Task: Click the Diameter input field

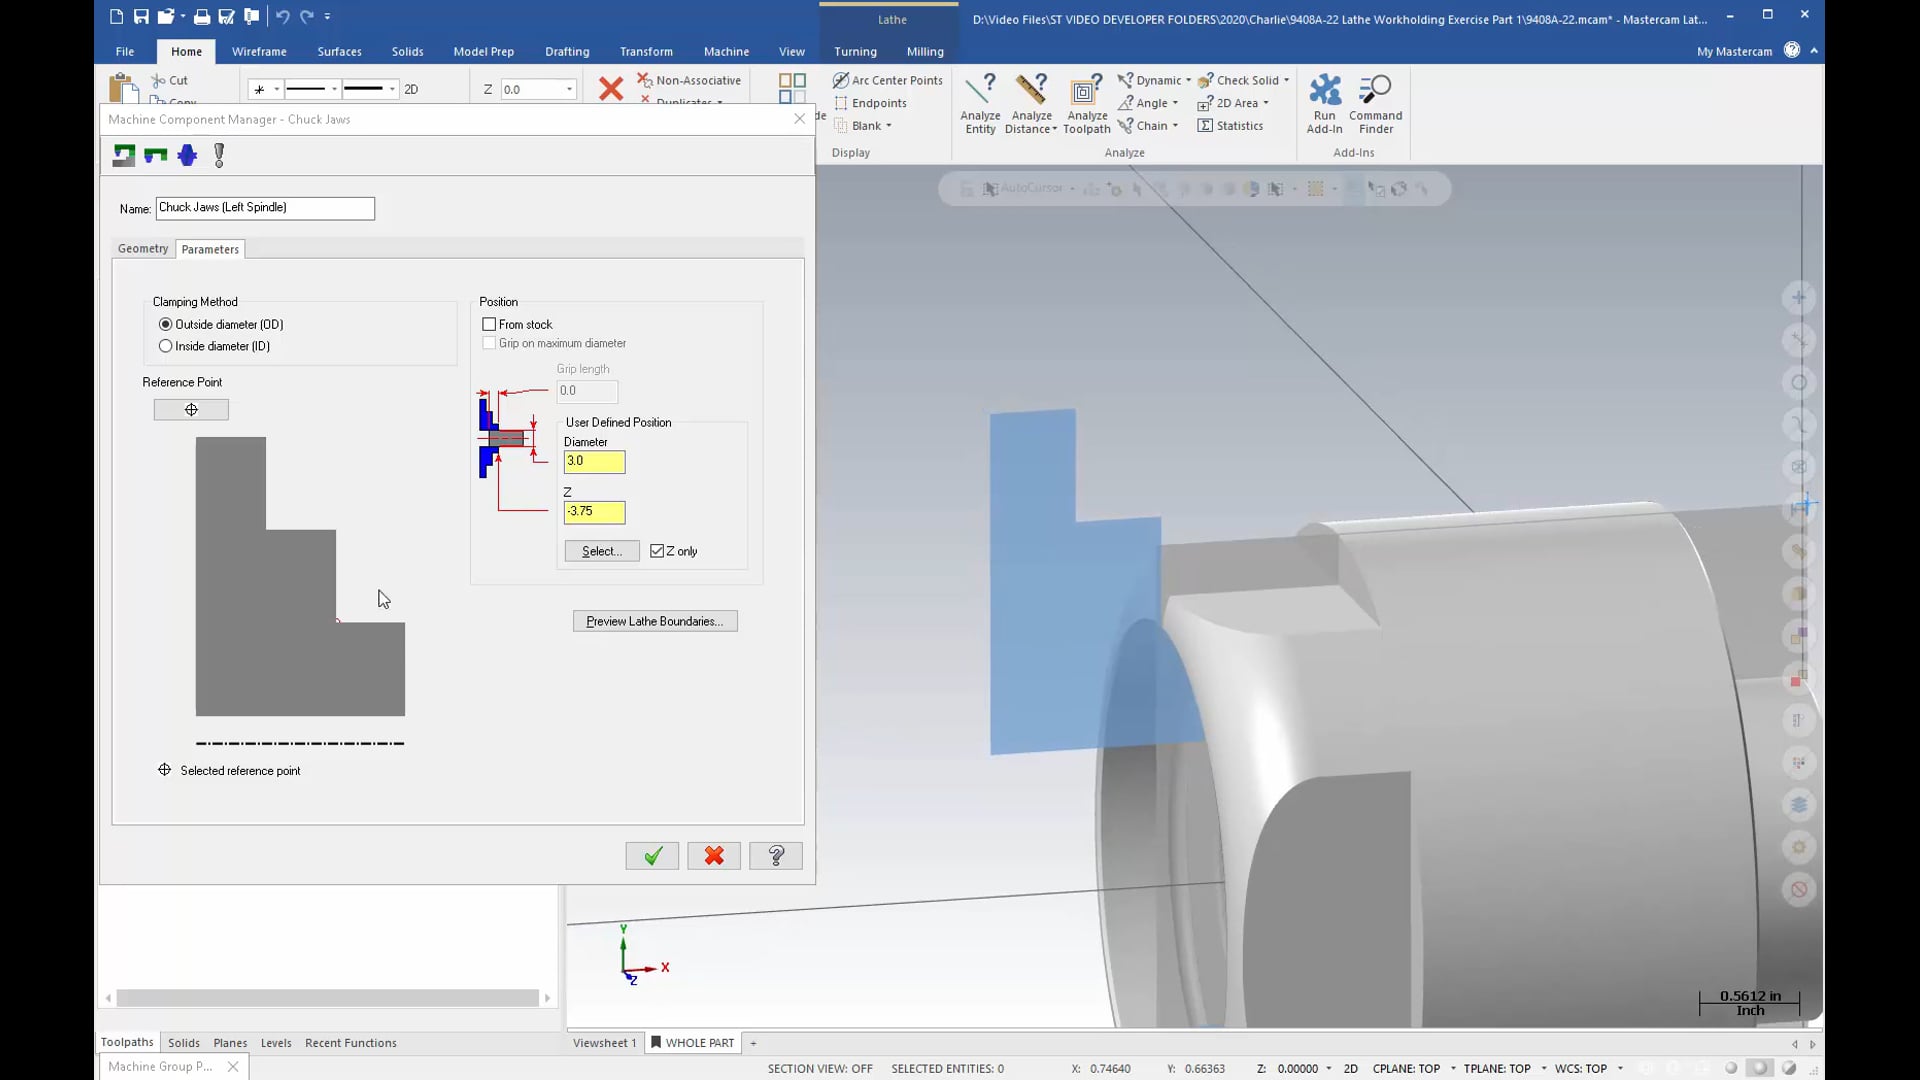Action: pos(594,462)
